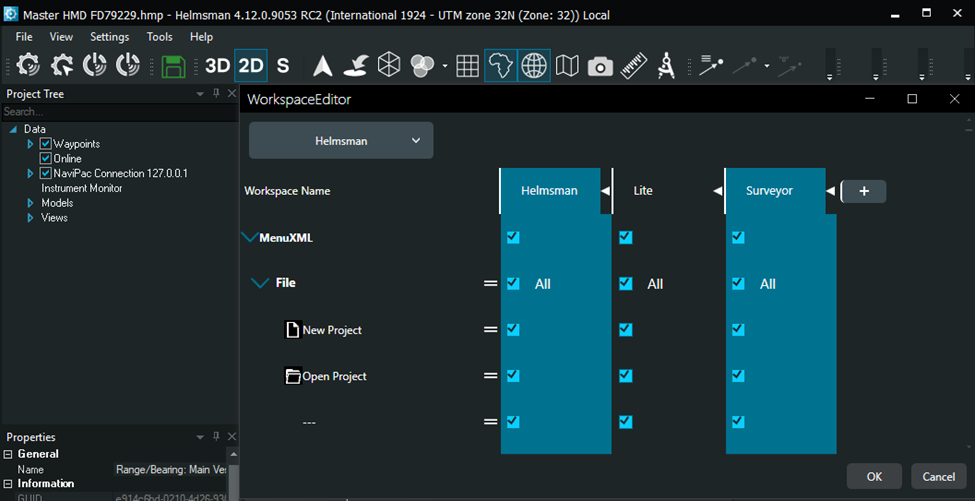975x501 pixels.
Task: Expand the Models tree node
Action: coord(30,203)
